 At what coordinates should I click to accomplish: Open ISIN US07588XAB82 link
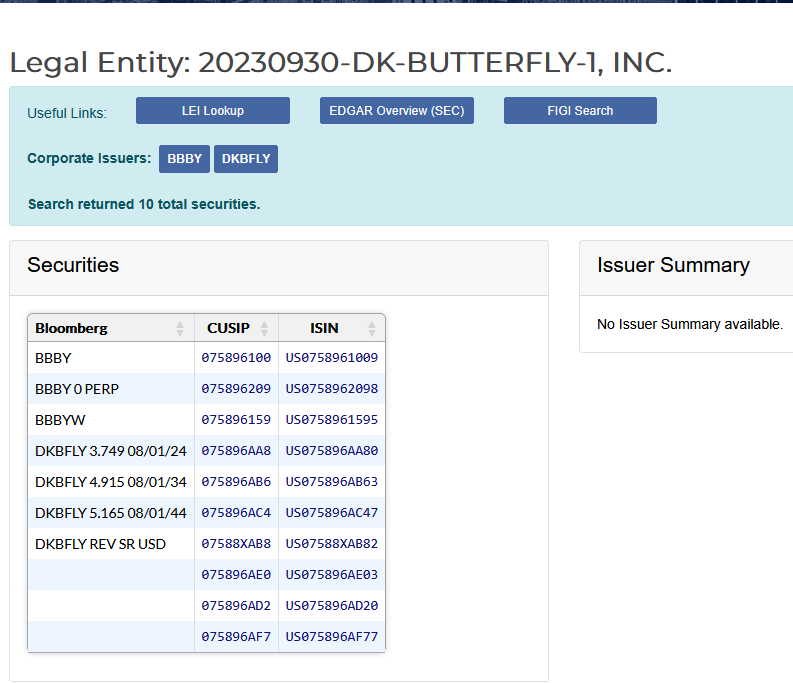click(x=332, y=544)
